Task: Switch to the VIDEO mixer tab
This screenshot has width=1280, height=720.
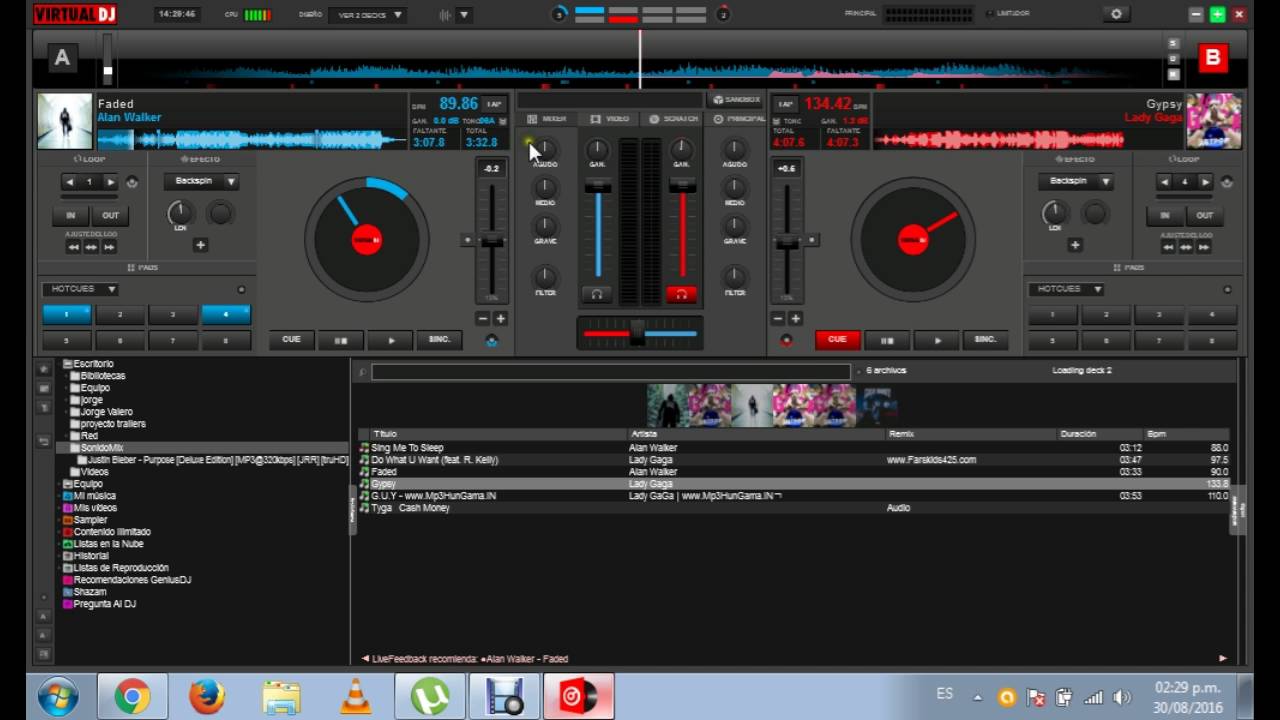Action: pyautogui.click(x=612, y=118)
